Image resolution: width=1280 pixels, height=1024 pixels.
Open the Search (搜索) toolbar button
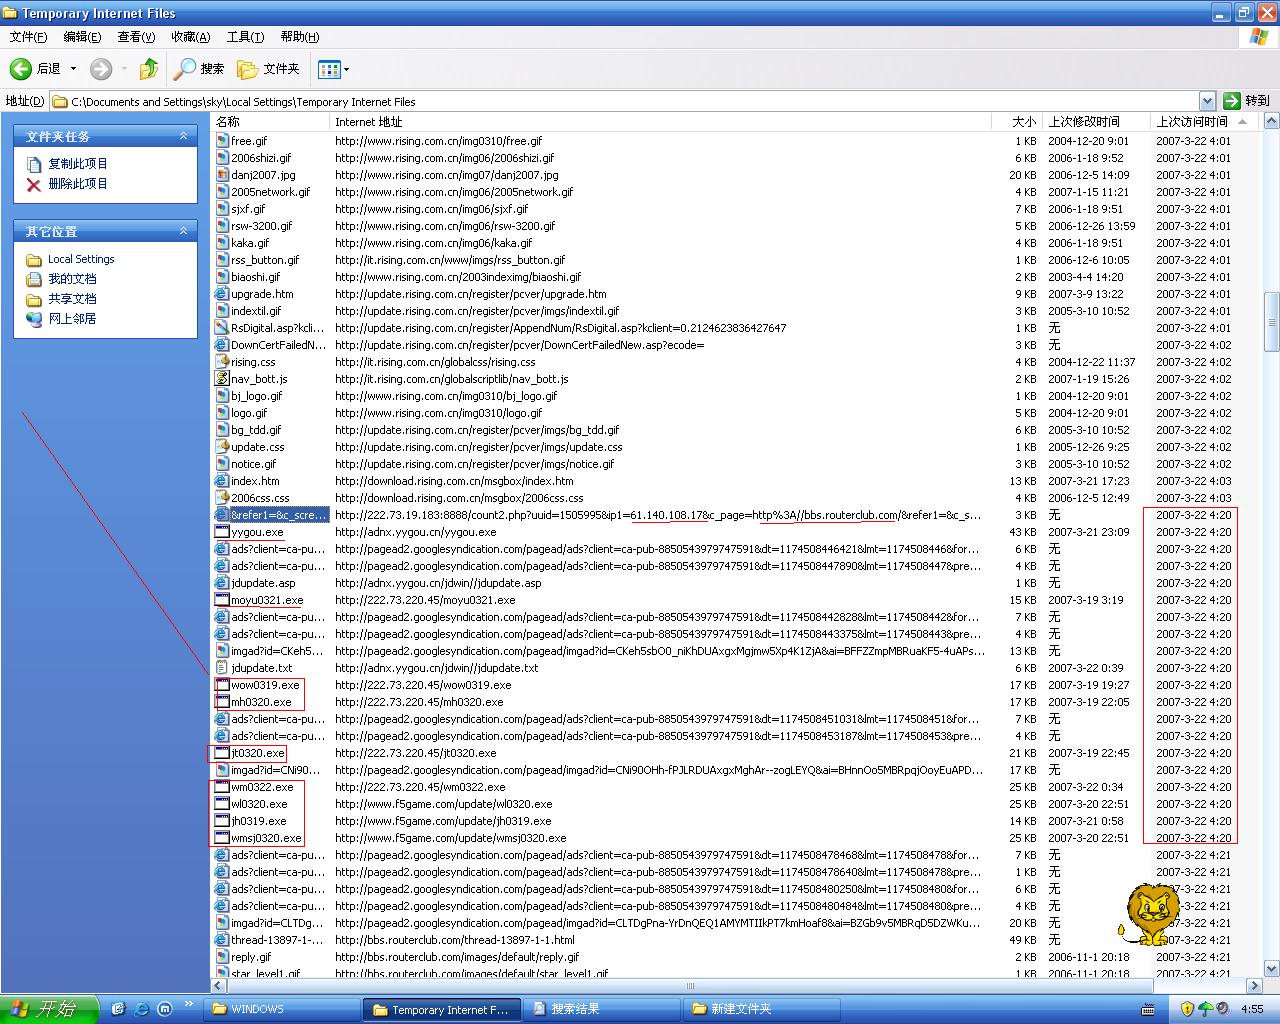(x=199, y=68)
